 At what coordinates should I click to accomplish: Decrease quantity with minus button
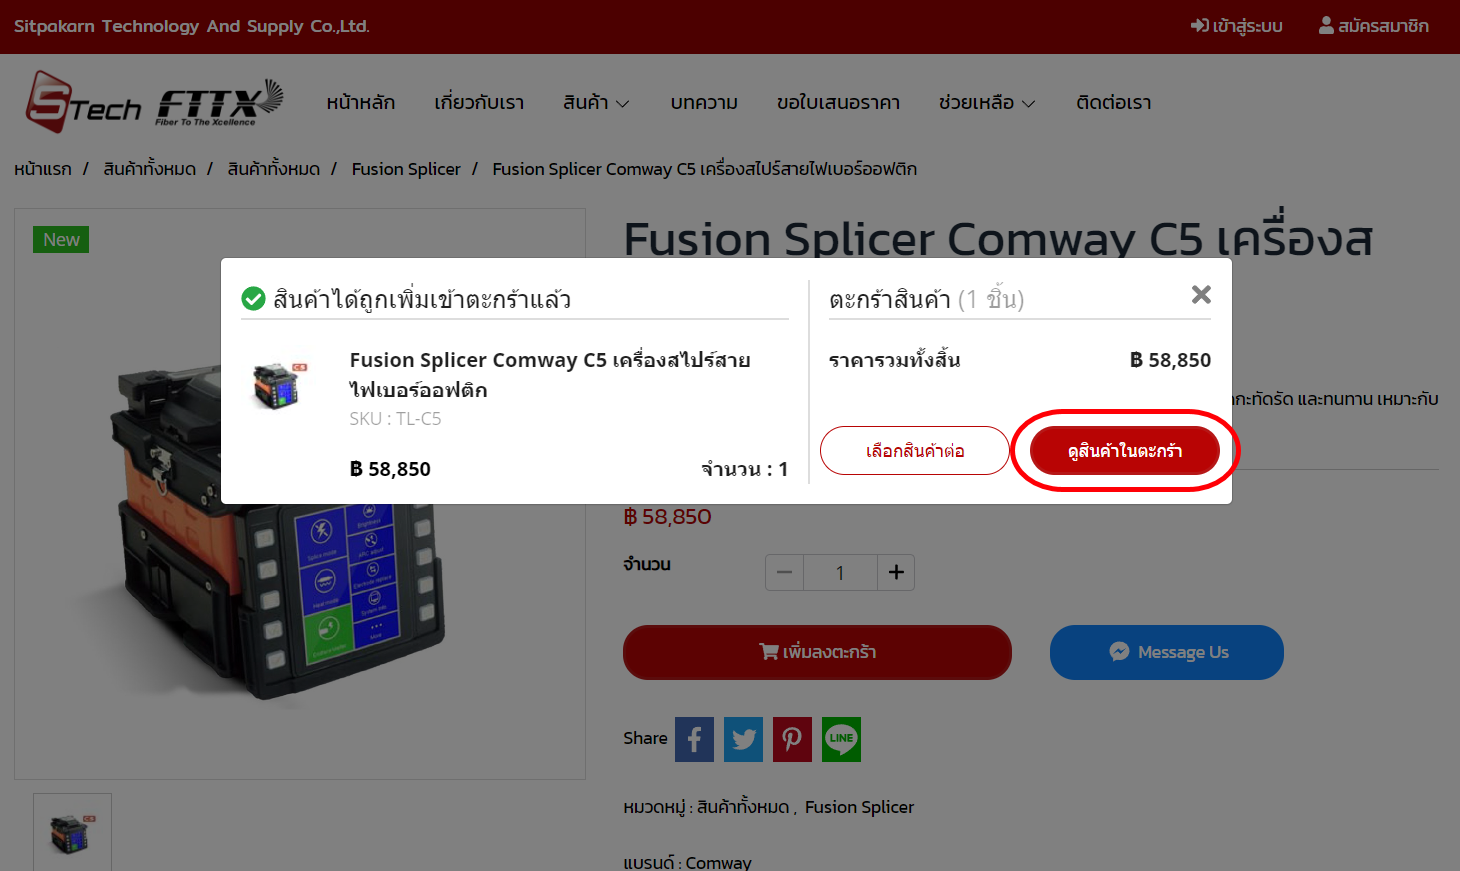coord(784,572)
